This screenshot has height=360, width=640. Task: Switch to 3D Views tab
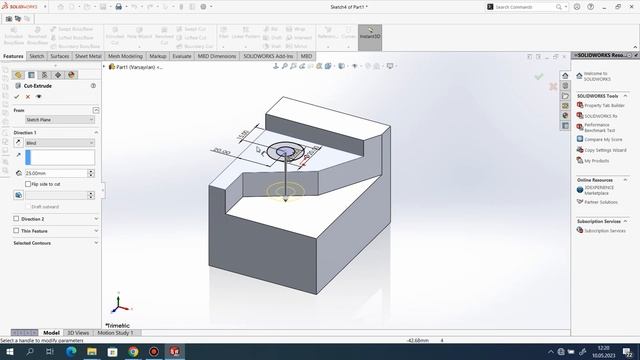click(78, 333)
